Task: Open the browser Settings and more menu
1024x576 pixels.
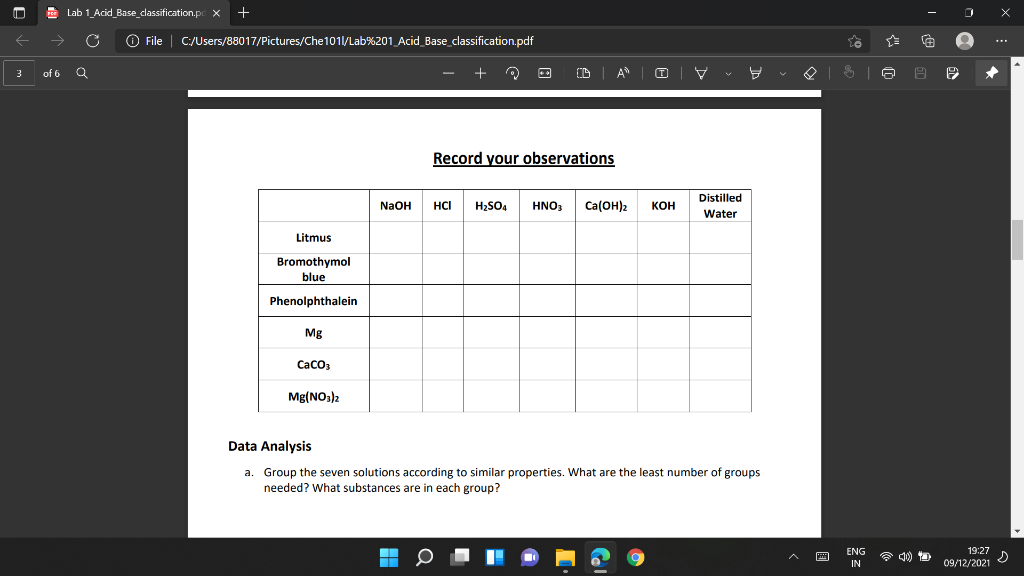Action: click(1003, 42)
